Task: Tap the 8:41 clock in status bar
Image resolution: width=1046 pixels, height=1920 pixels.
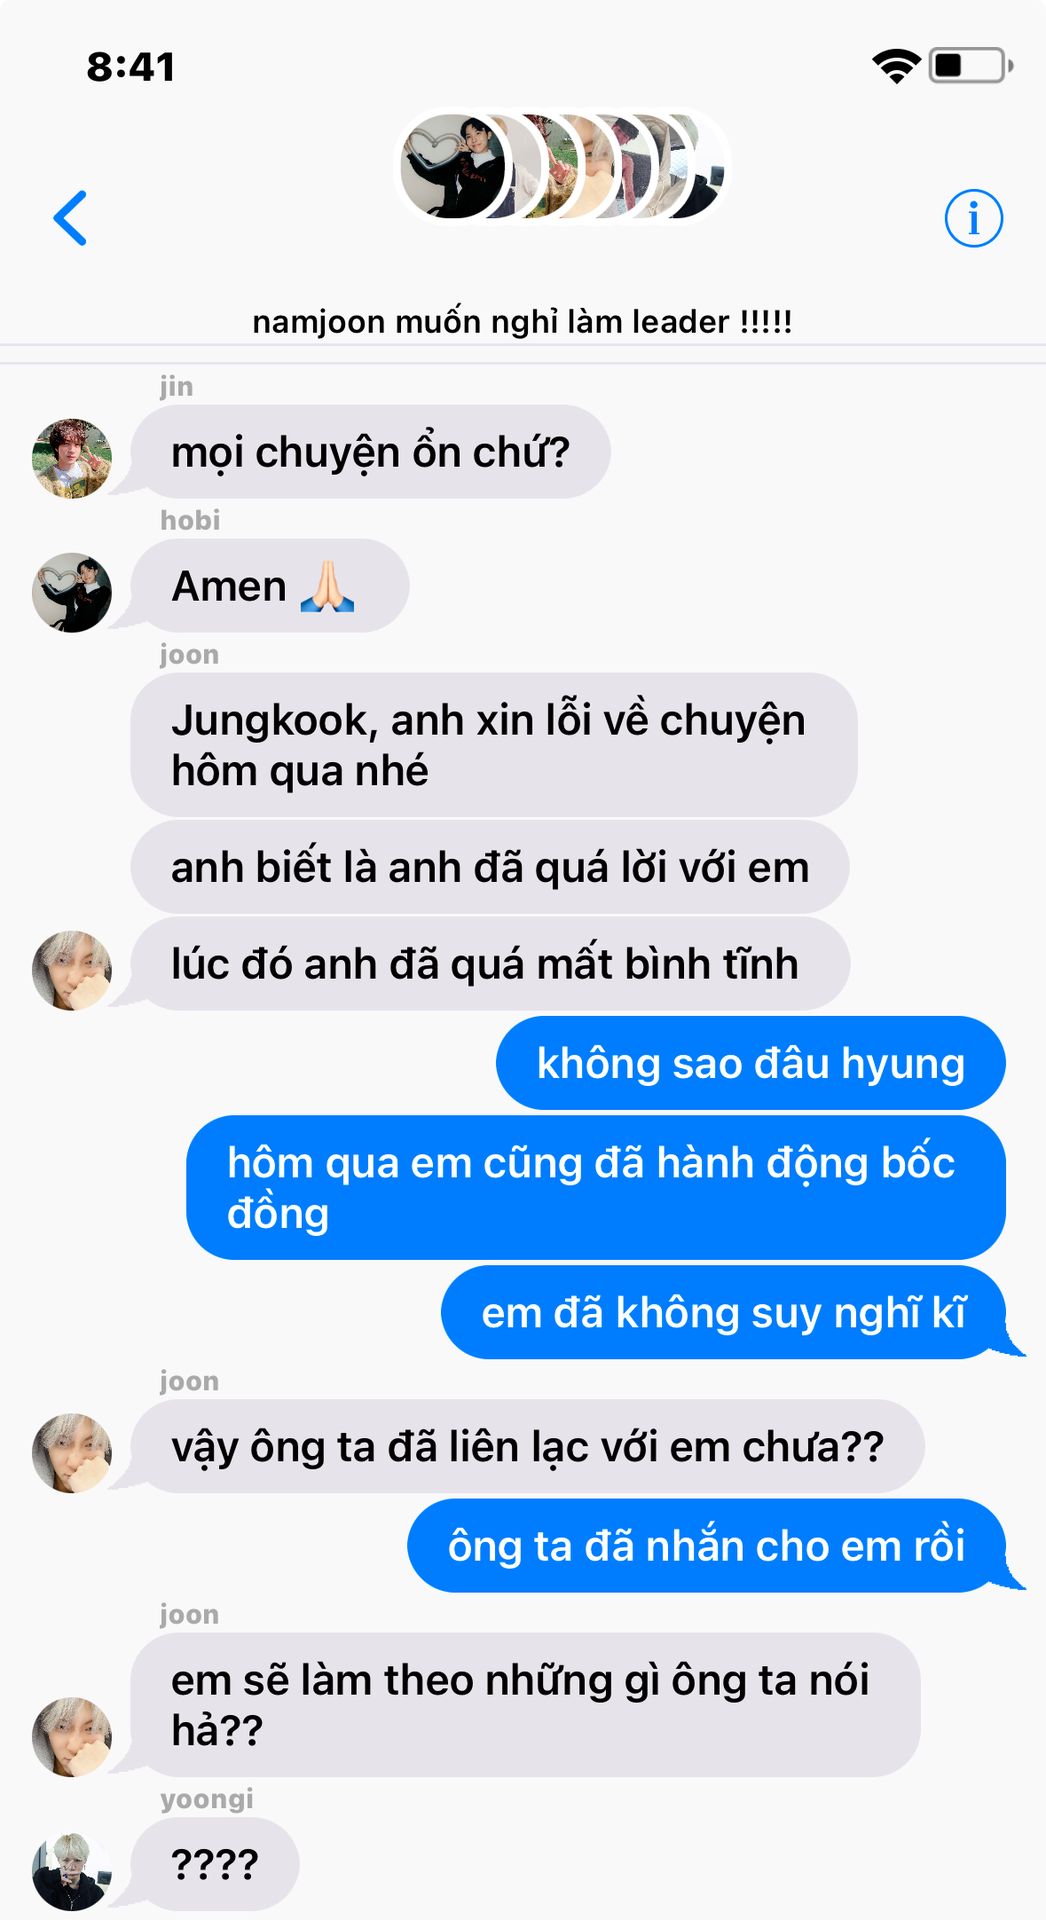Action: click(131, 67)
